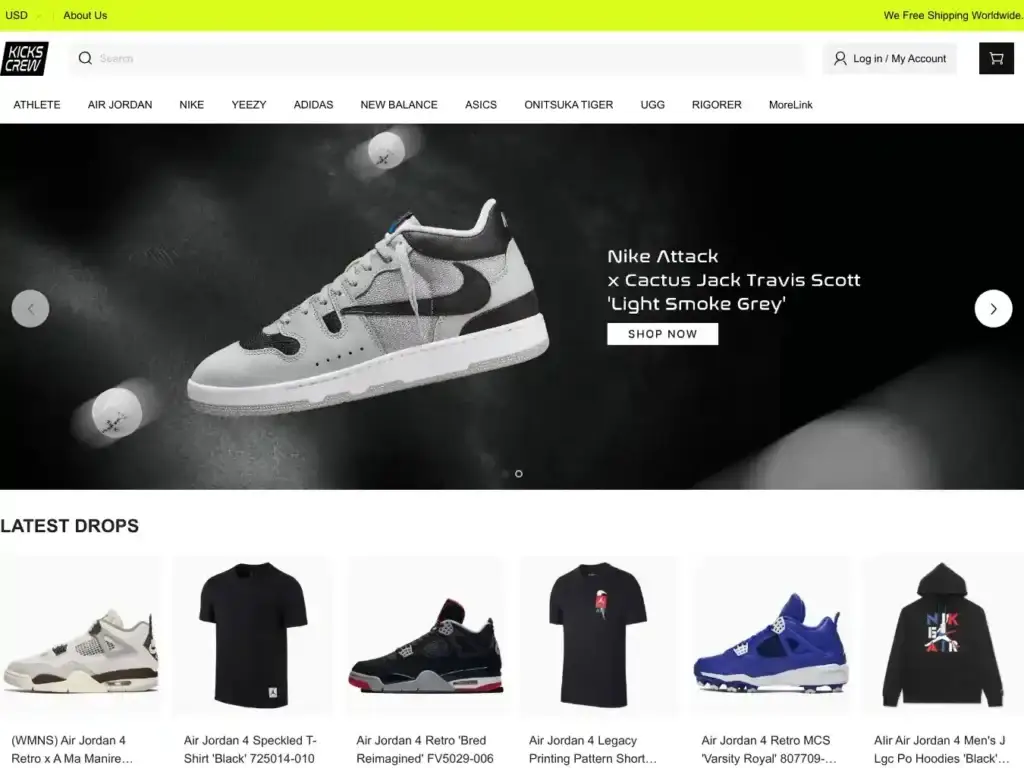Go to next banner slide arrow
This screenshot has height=768, width=1024.
click(993, 309)
